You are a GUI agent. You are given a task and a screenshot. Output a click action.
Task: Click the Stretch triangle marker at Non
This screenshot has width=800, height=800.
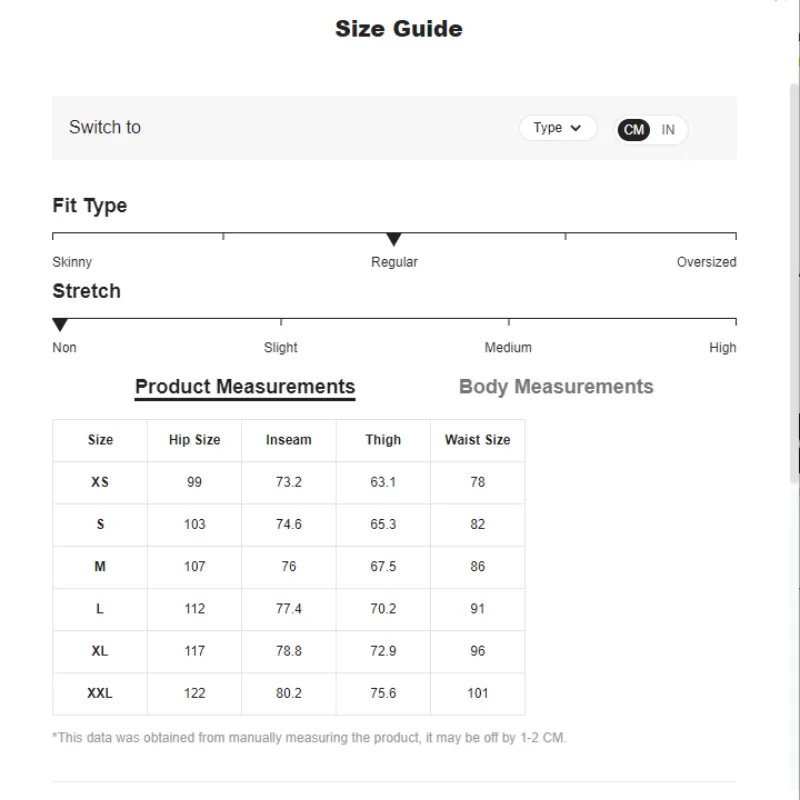60,325
